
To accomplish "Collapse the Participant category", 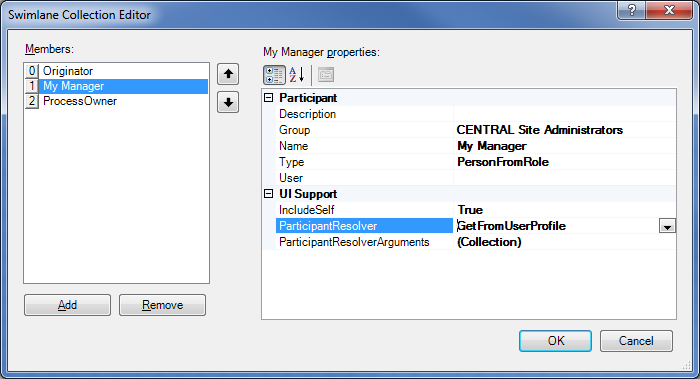I will coord(268,98).
